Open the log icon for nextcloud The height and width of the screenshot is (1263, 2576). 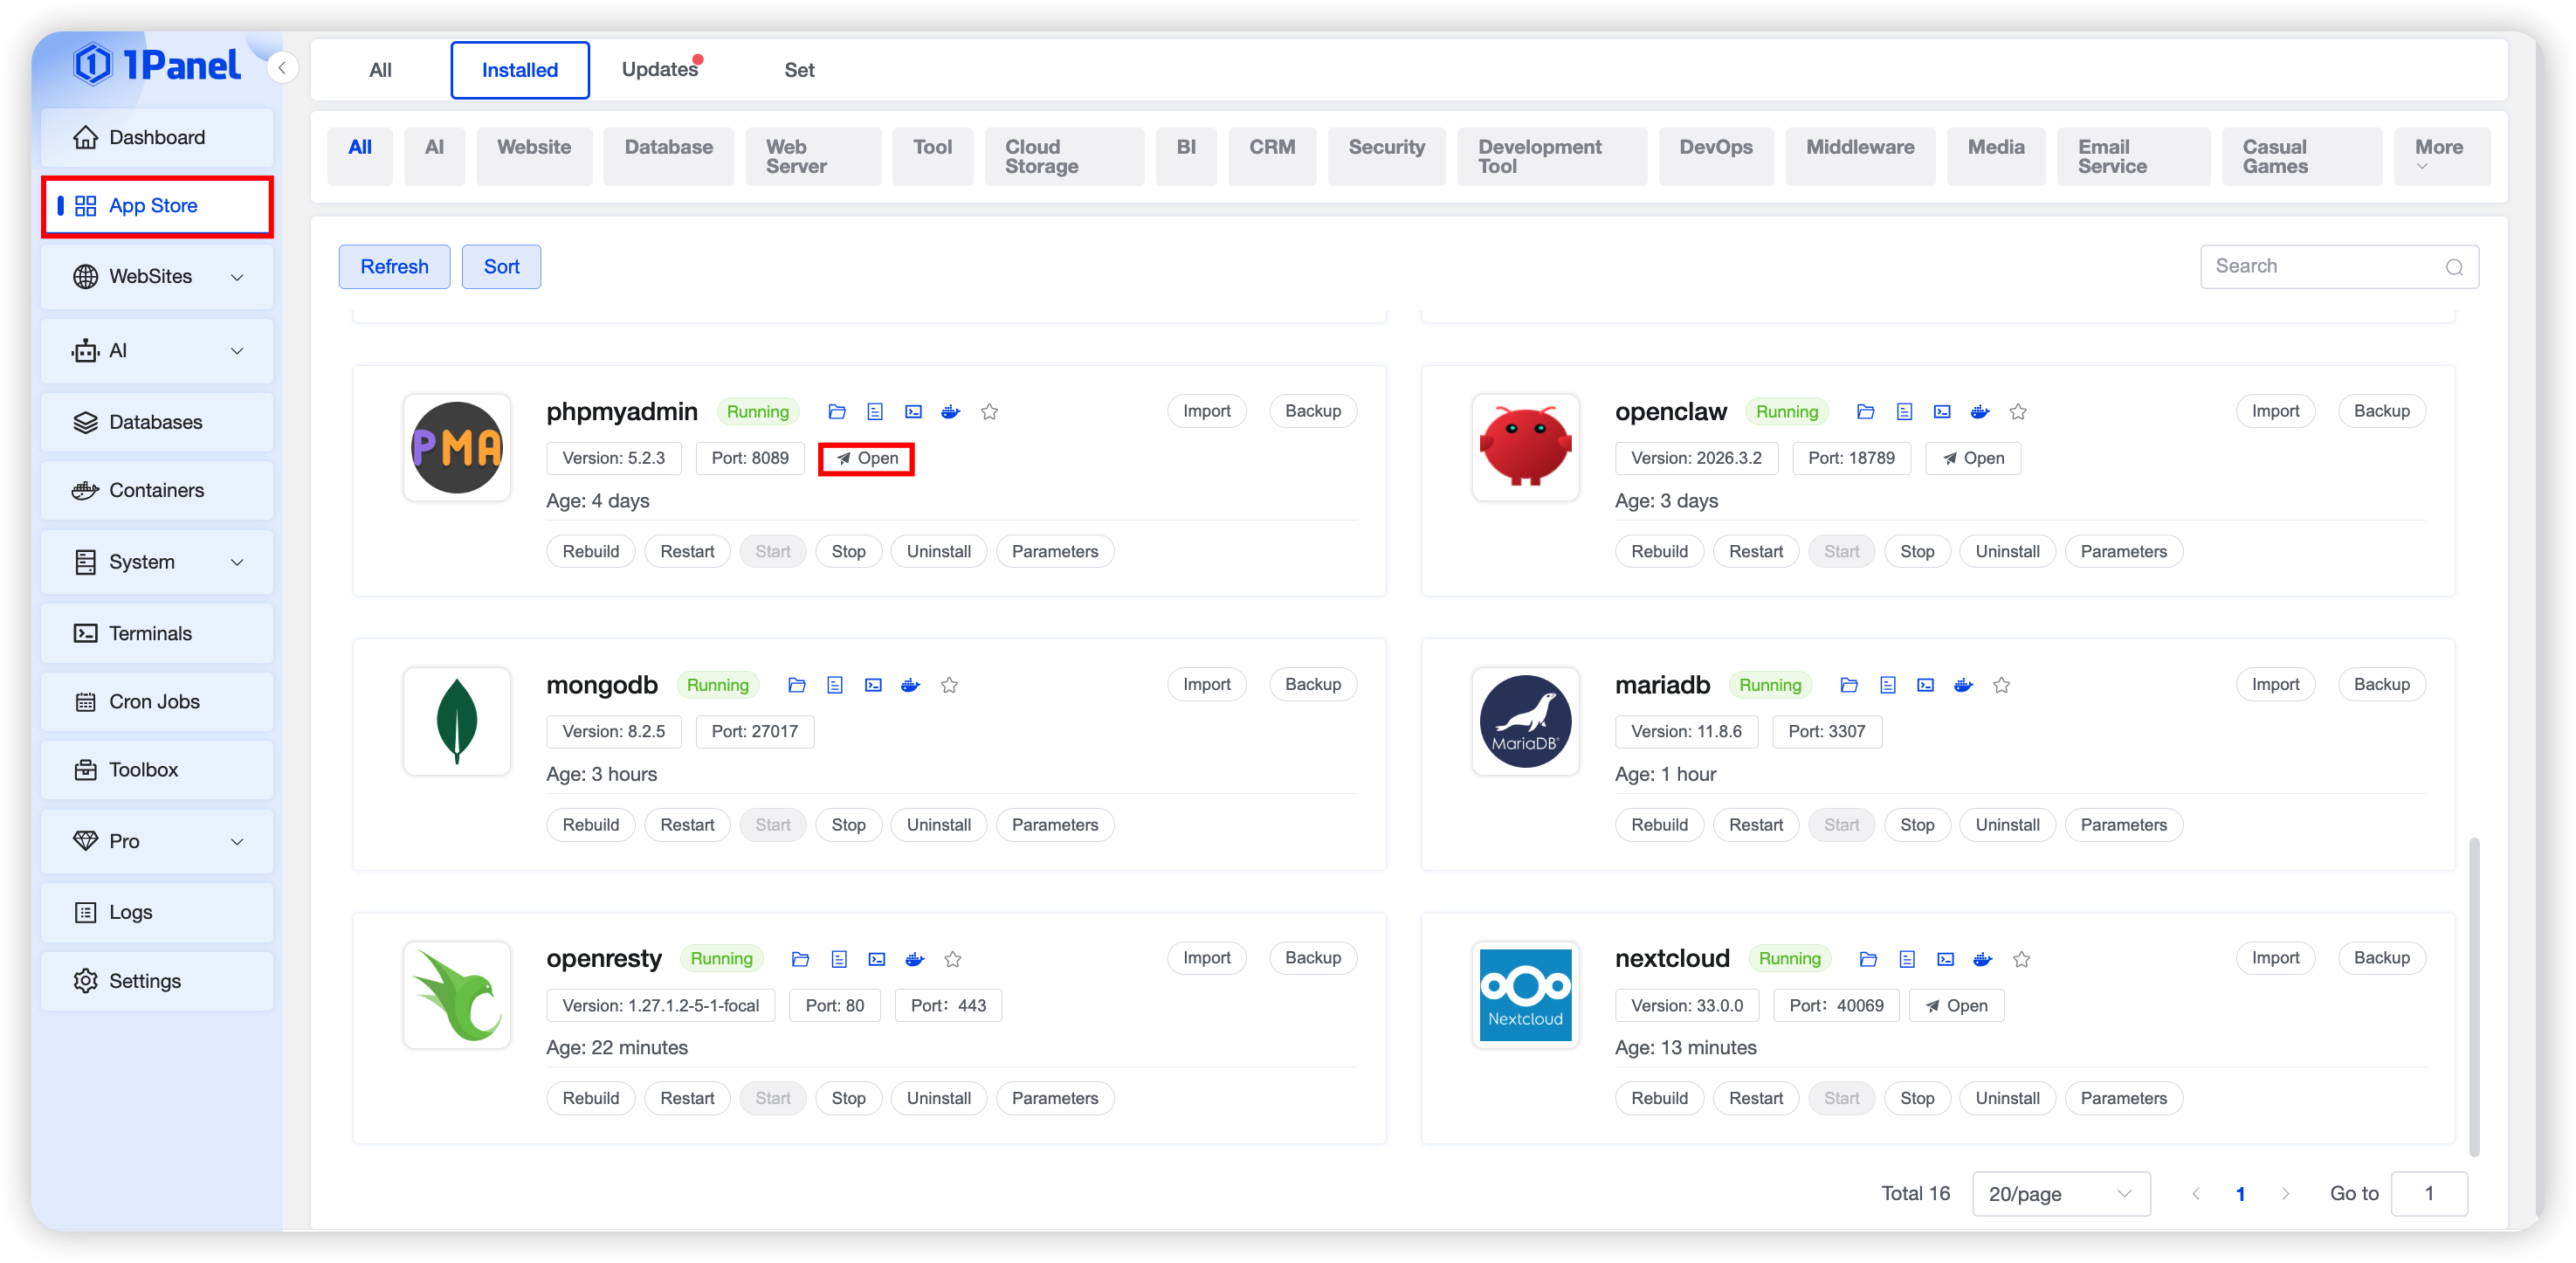tap(1907, 959)
